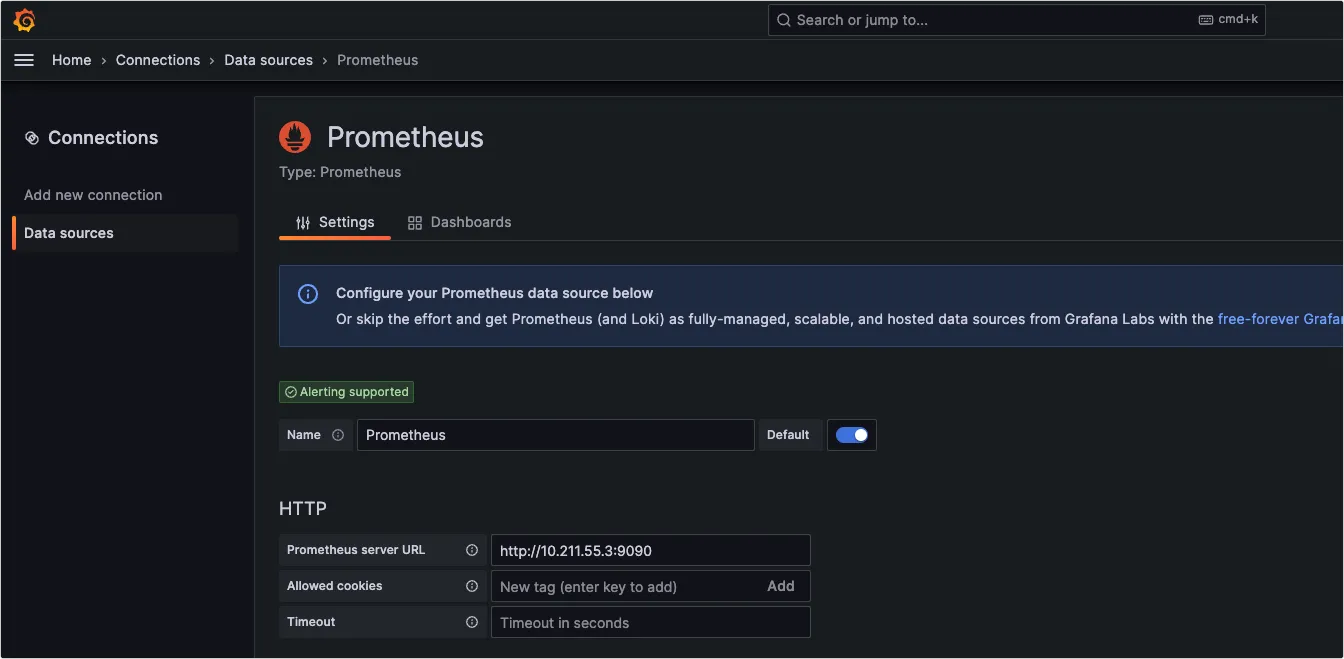This screenshot has height=659, width=1344.
Task: Open Add new connection page
Action: (93, 195)
